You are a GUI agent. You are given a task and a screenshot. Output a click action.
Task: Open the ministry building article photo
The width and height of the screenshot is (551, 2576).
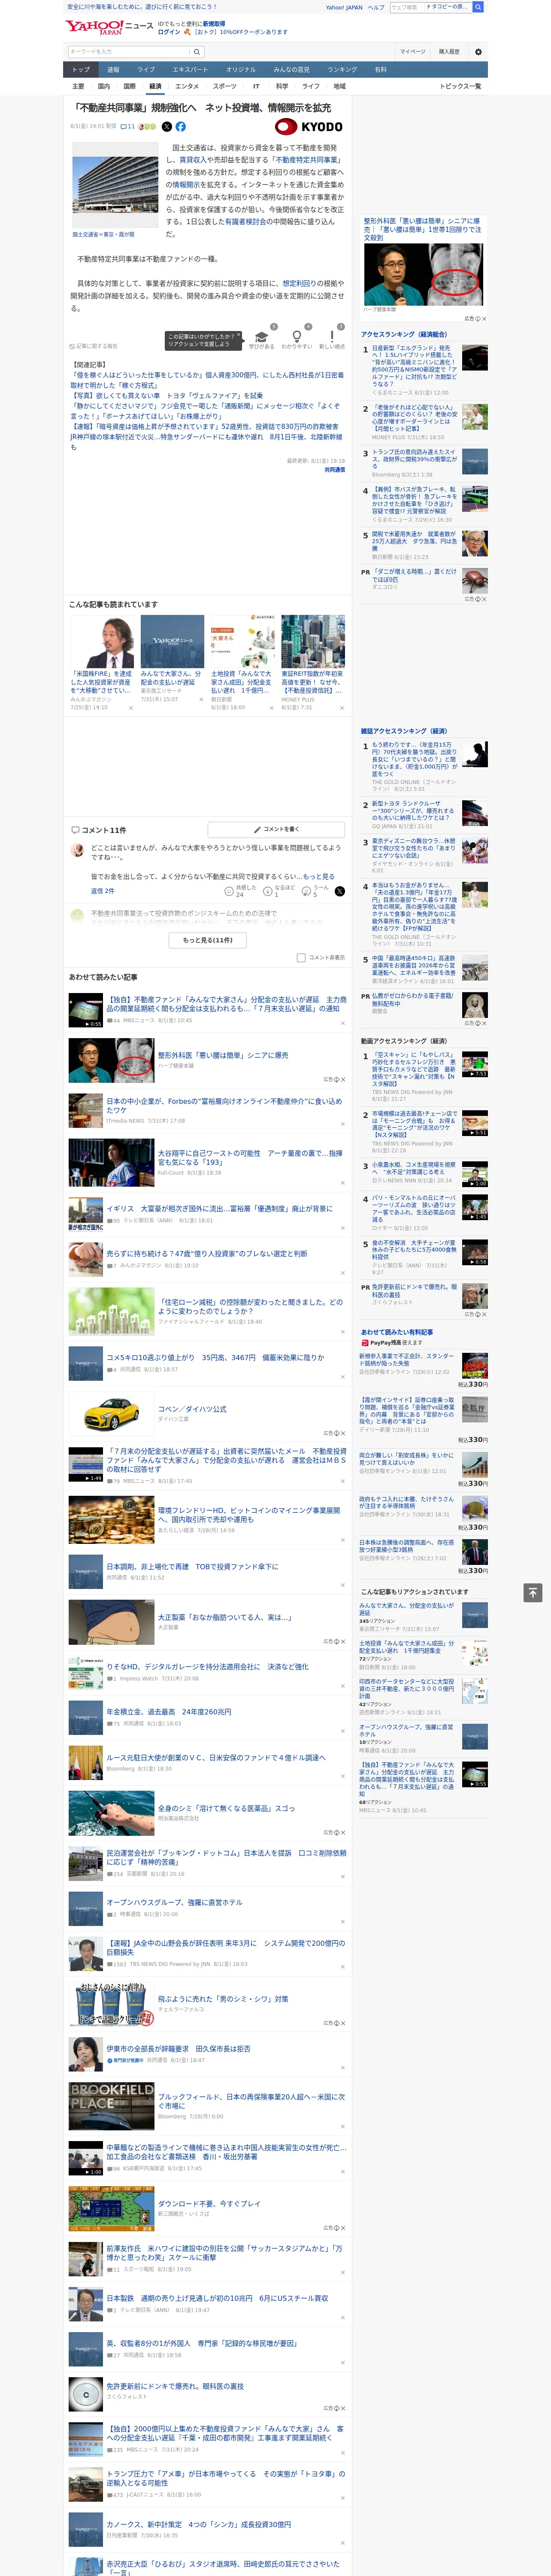coord(116,185)
